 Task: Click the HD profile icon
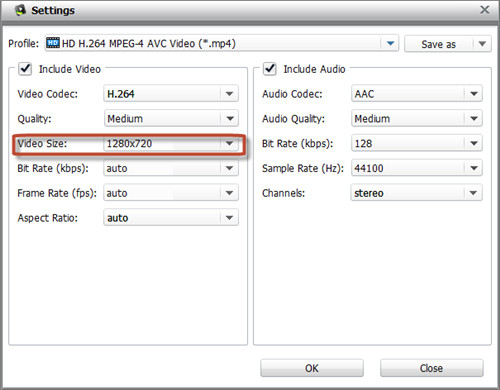click(x=53, y=43)
